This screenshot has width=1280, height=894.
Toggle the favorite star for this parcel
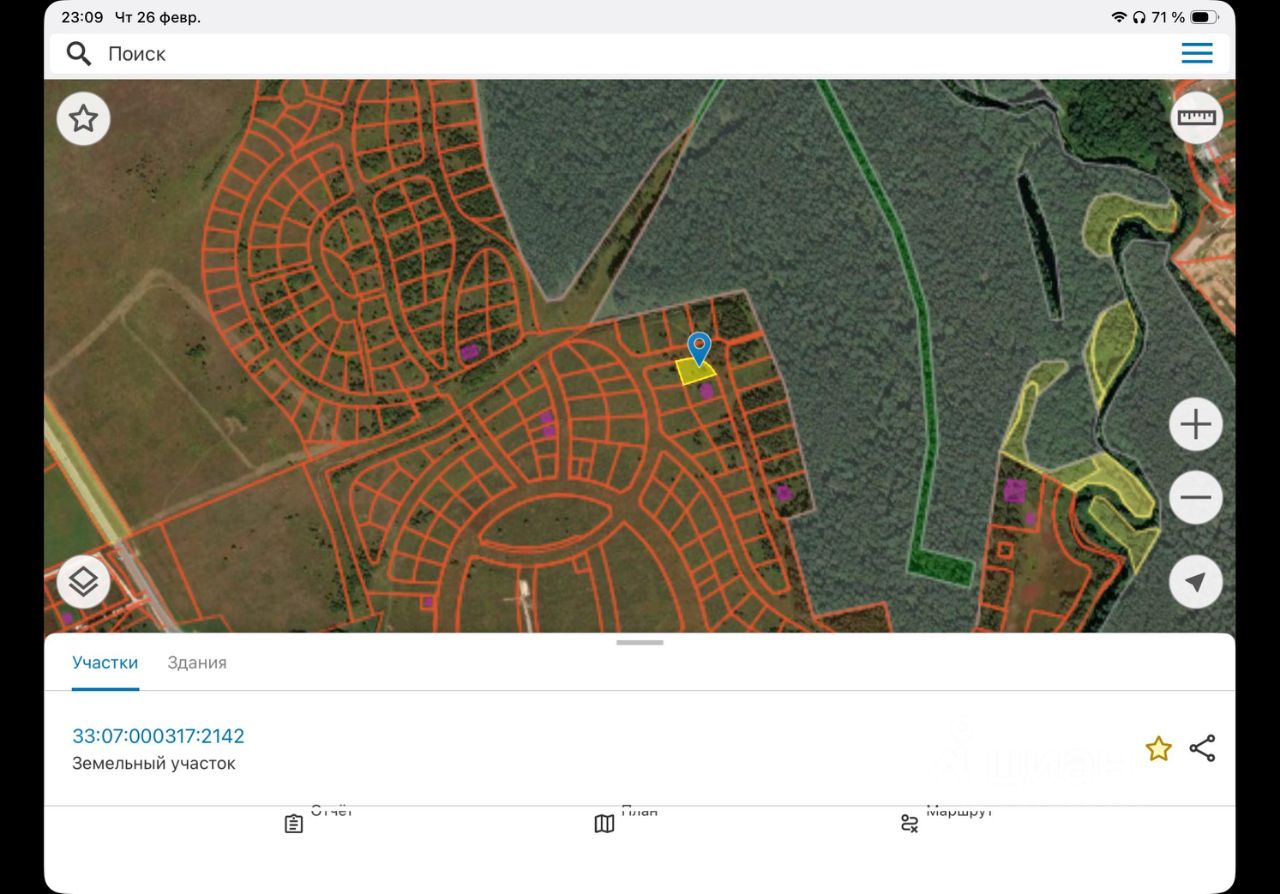point(1158,748)
